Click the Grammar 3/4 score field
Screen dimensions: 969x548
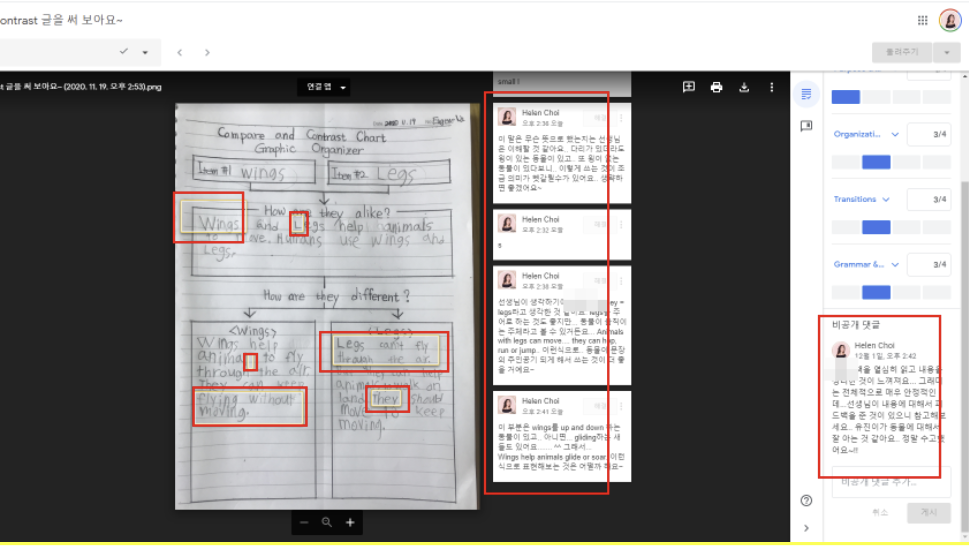(929, 264)
